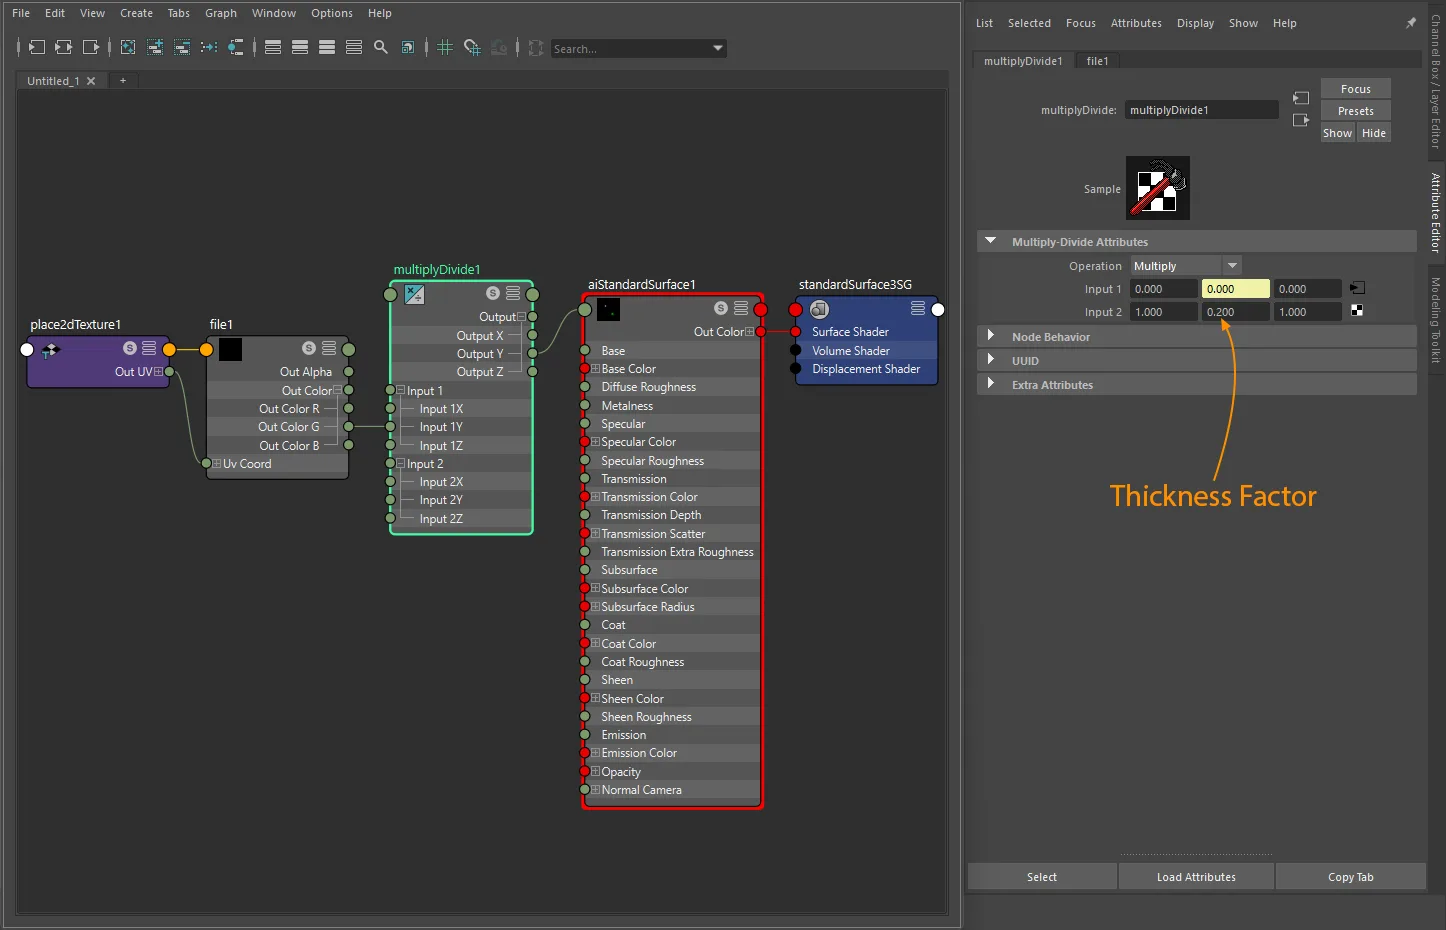Open the Selected menu in Attribute Editor
The width and height of the screenshot is (1446, 930).
click(x=1029, y=23)
